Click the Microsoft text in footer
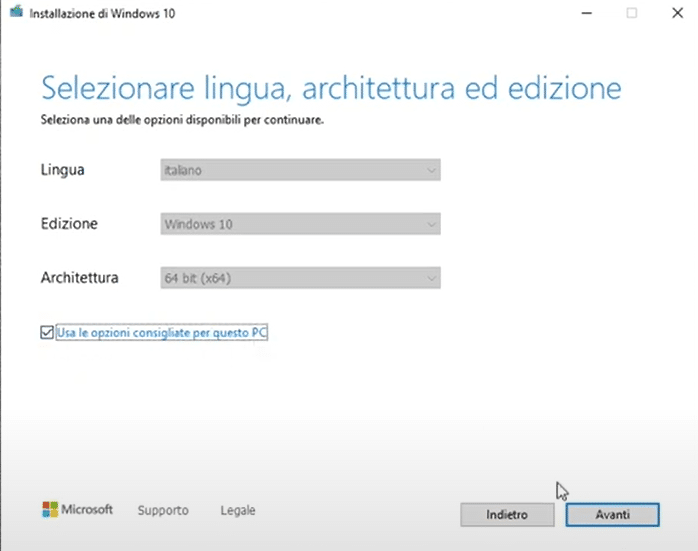Screen dimensions: 698x551 pyautogui.click(x=87, y=509)
